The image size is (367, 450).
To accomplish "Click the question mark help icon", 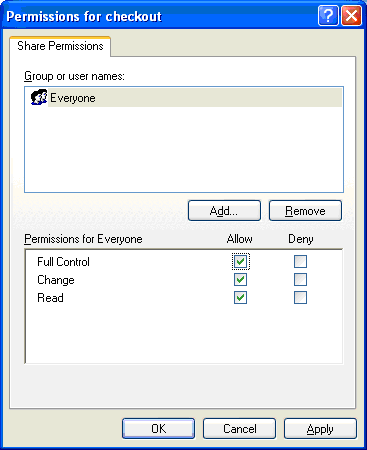I will [x=328, y=15].
